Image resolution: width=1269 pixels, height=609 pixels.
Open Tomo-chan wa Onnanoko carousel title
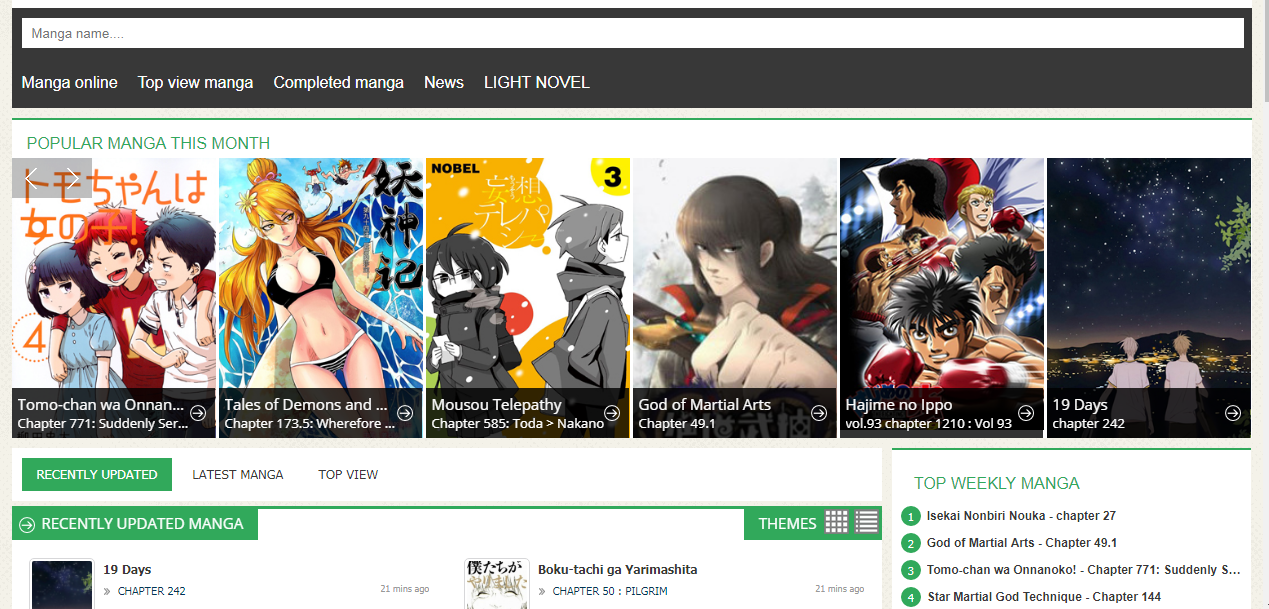101,405
